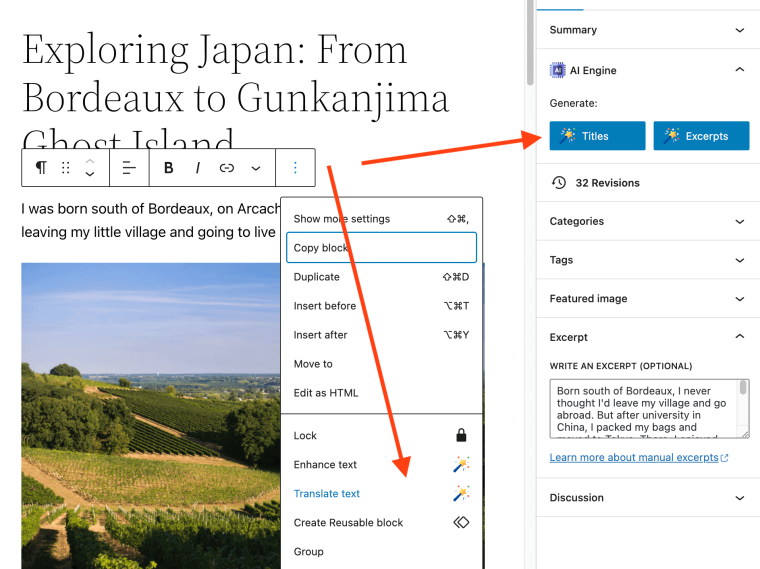Move block up with the up chevron
This screenshot has width=760, height=569.
tap(90, 161)
